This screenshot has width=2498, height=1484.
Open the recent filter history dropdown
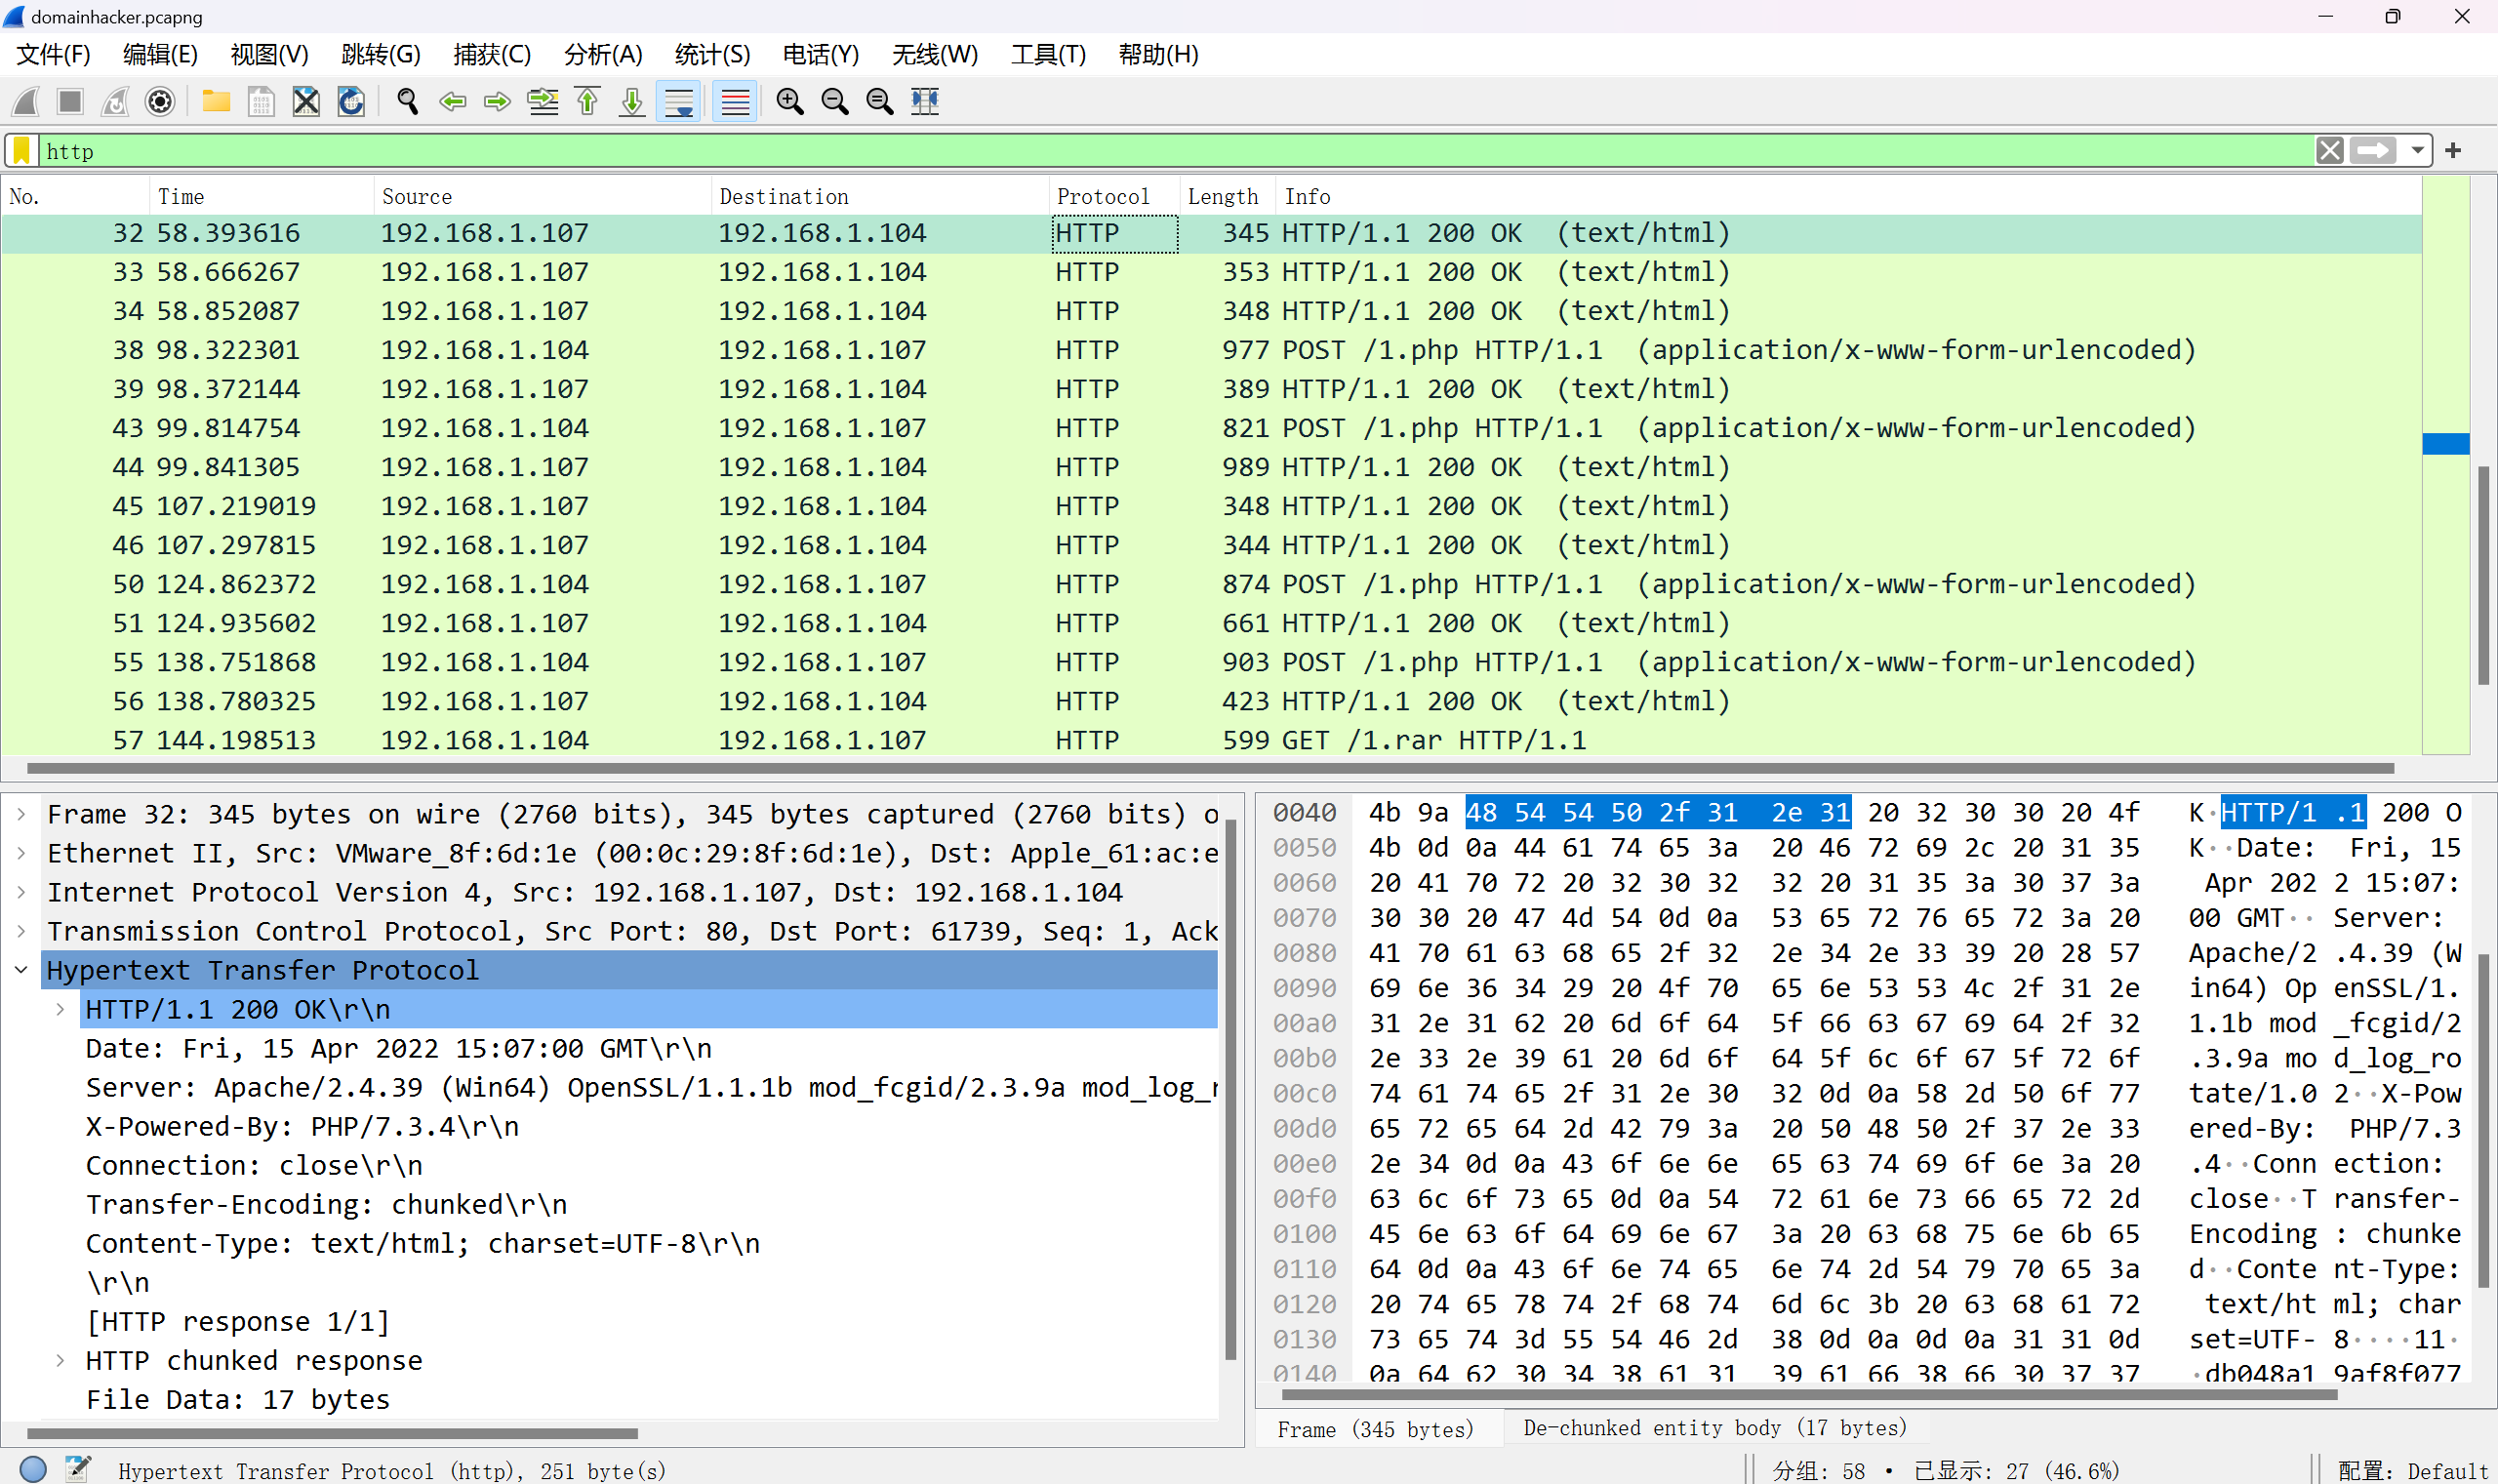[2417, 151]
